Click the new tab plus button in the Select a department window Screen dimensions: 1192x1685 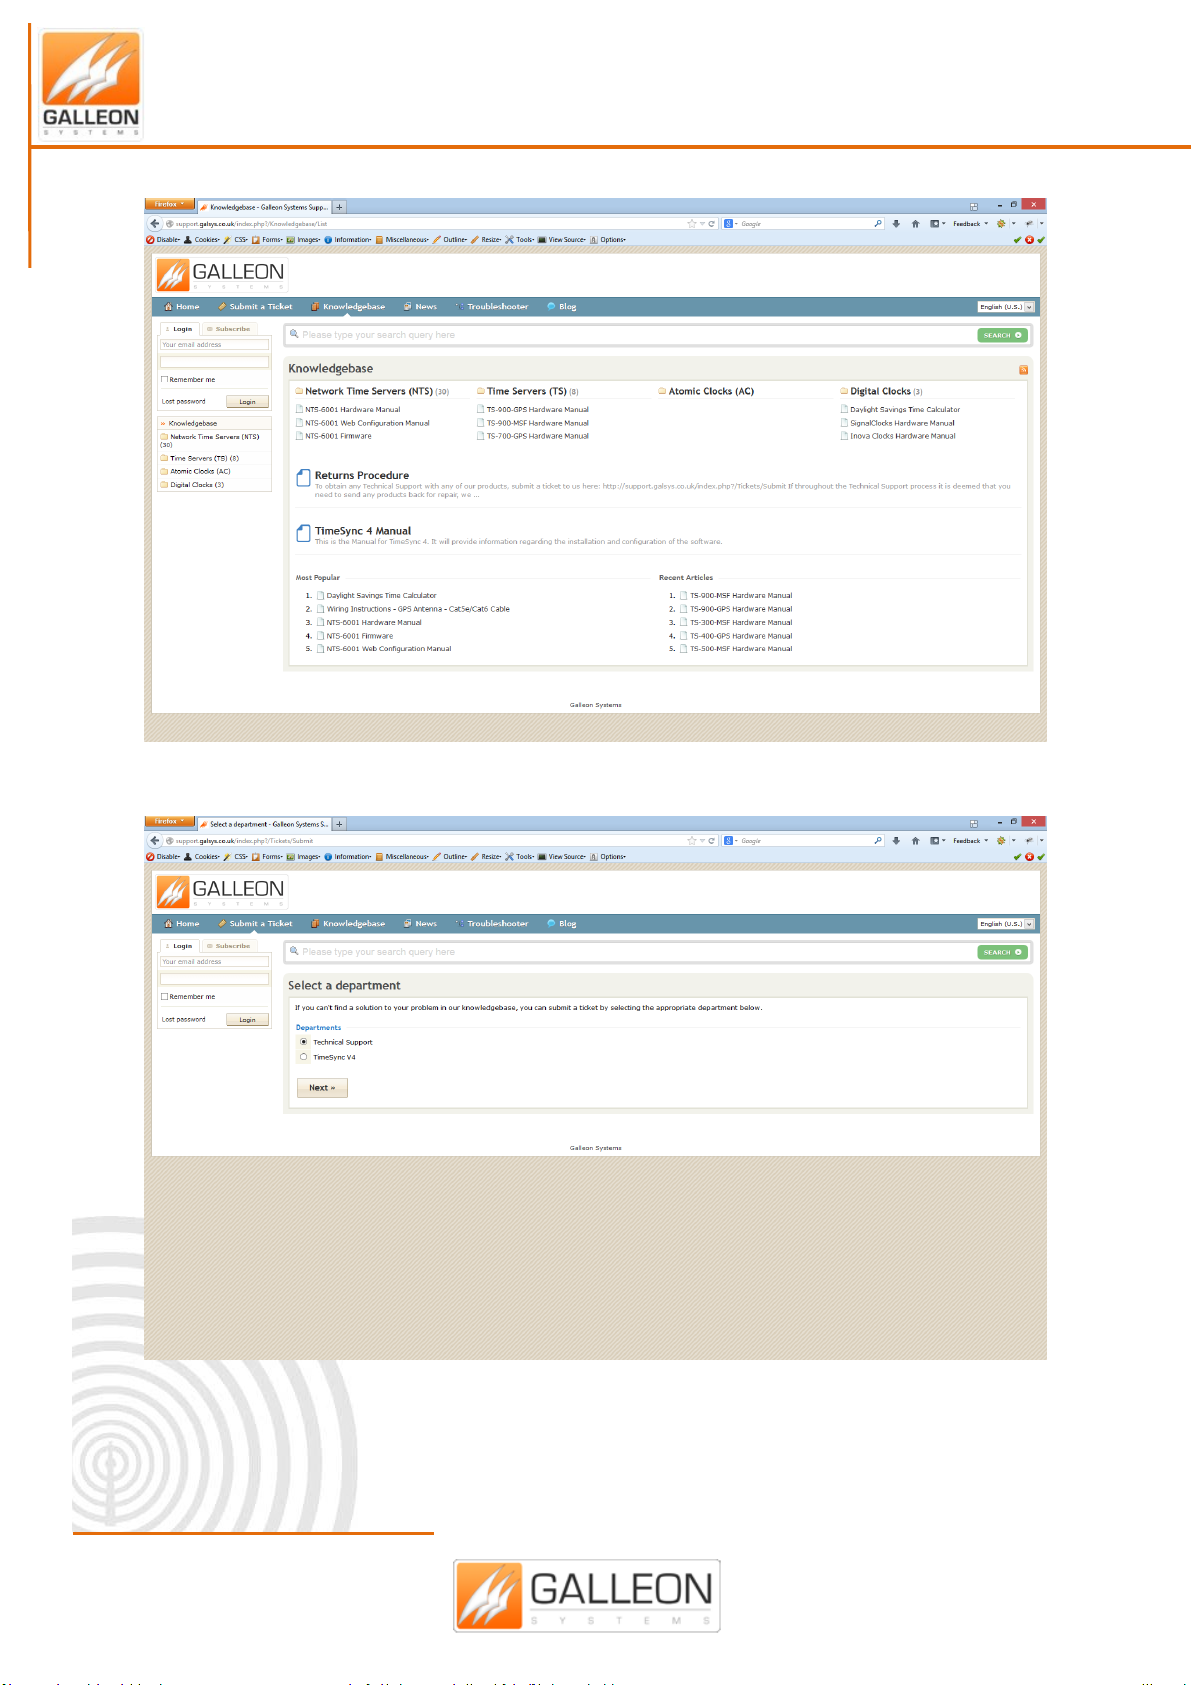point(340,824)
